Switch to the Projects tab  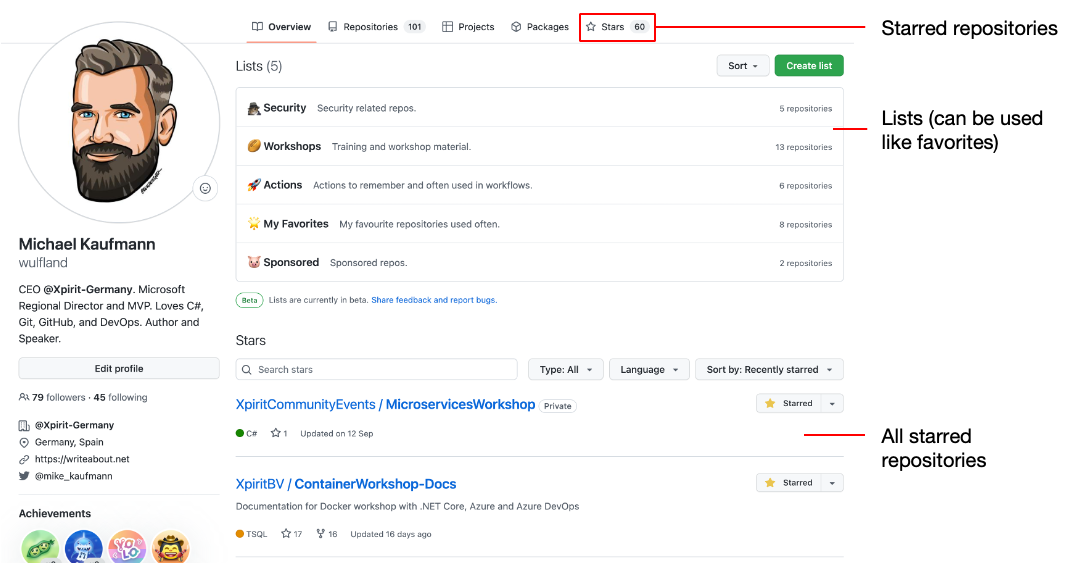468,27
